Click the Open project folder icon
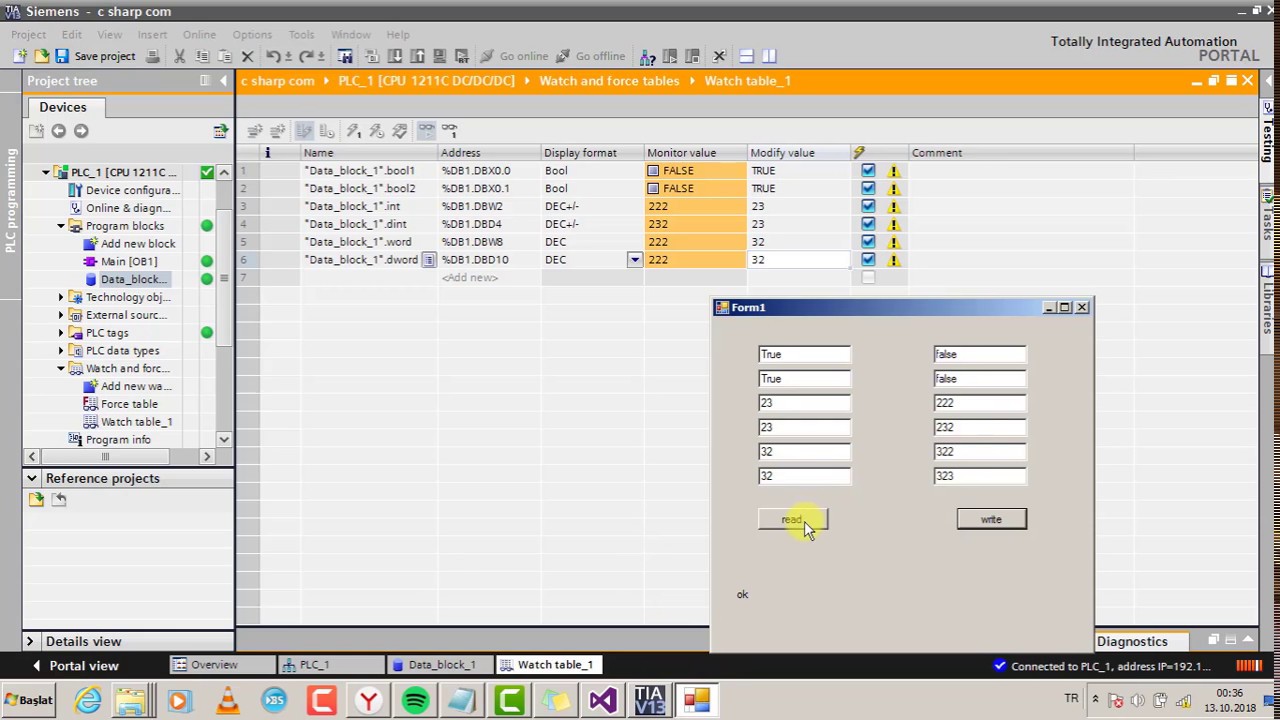1280x720 pixels. [x=41, y=56]
